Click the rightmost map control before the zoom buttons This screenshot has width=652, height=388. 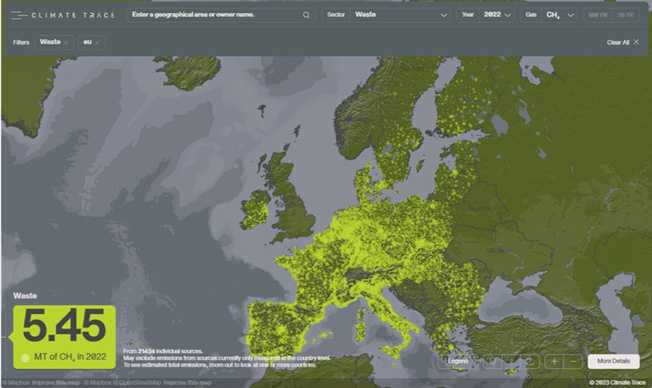531,361
